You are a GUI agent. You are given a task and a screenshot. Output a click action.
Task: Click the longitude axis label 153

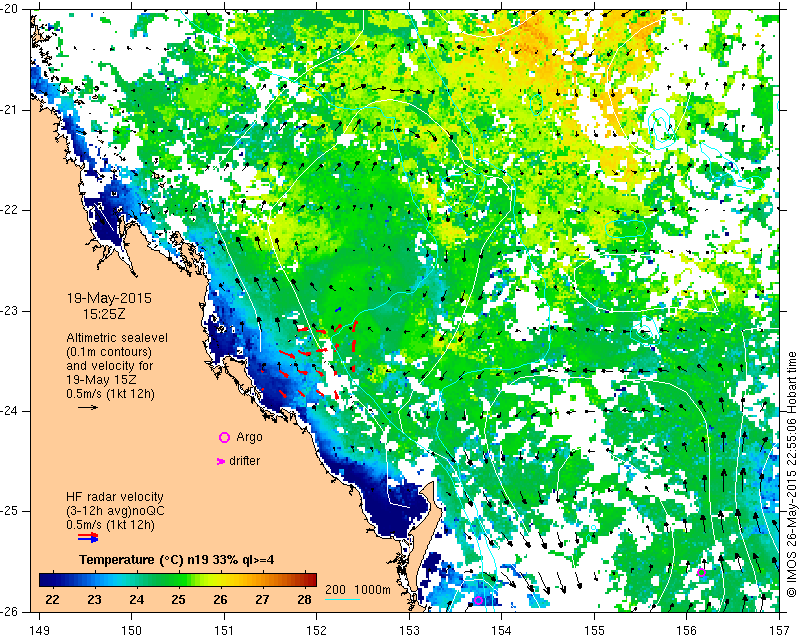tap(409, 631)
